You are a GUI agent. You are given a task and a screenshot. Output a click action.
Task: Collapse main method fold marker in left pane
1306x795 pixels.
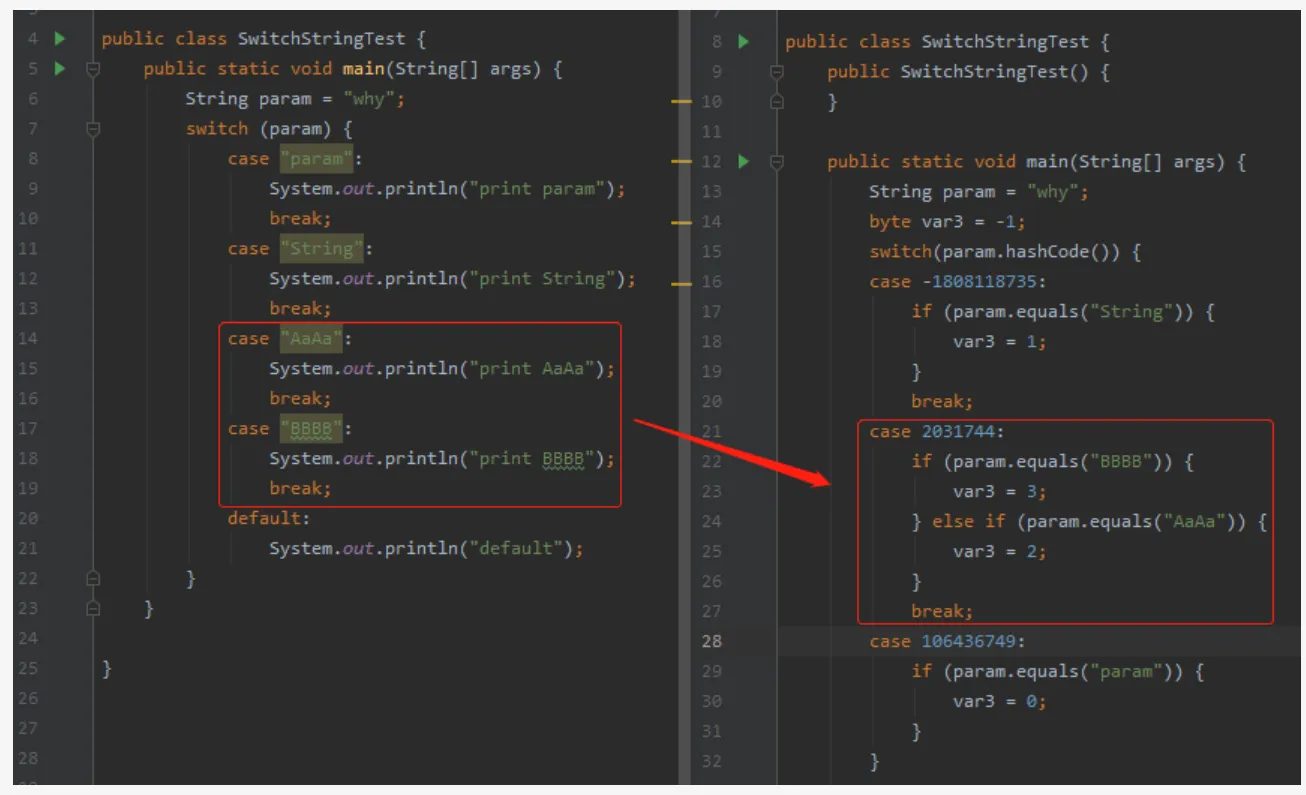[93, 69]
